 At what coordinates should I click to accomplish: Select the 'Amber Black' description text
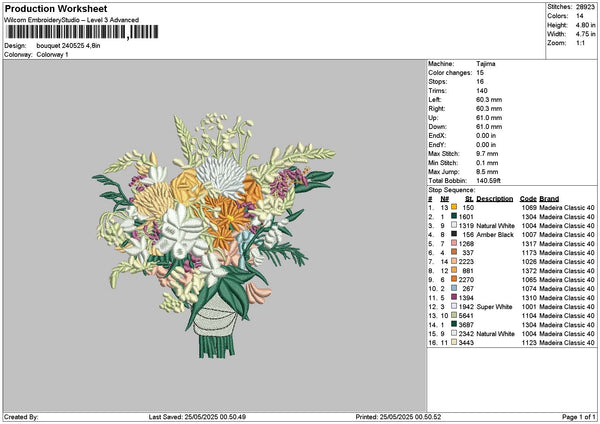pos(495,235)
